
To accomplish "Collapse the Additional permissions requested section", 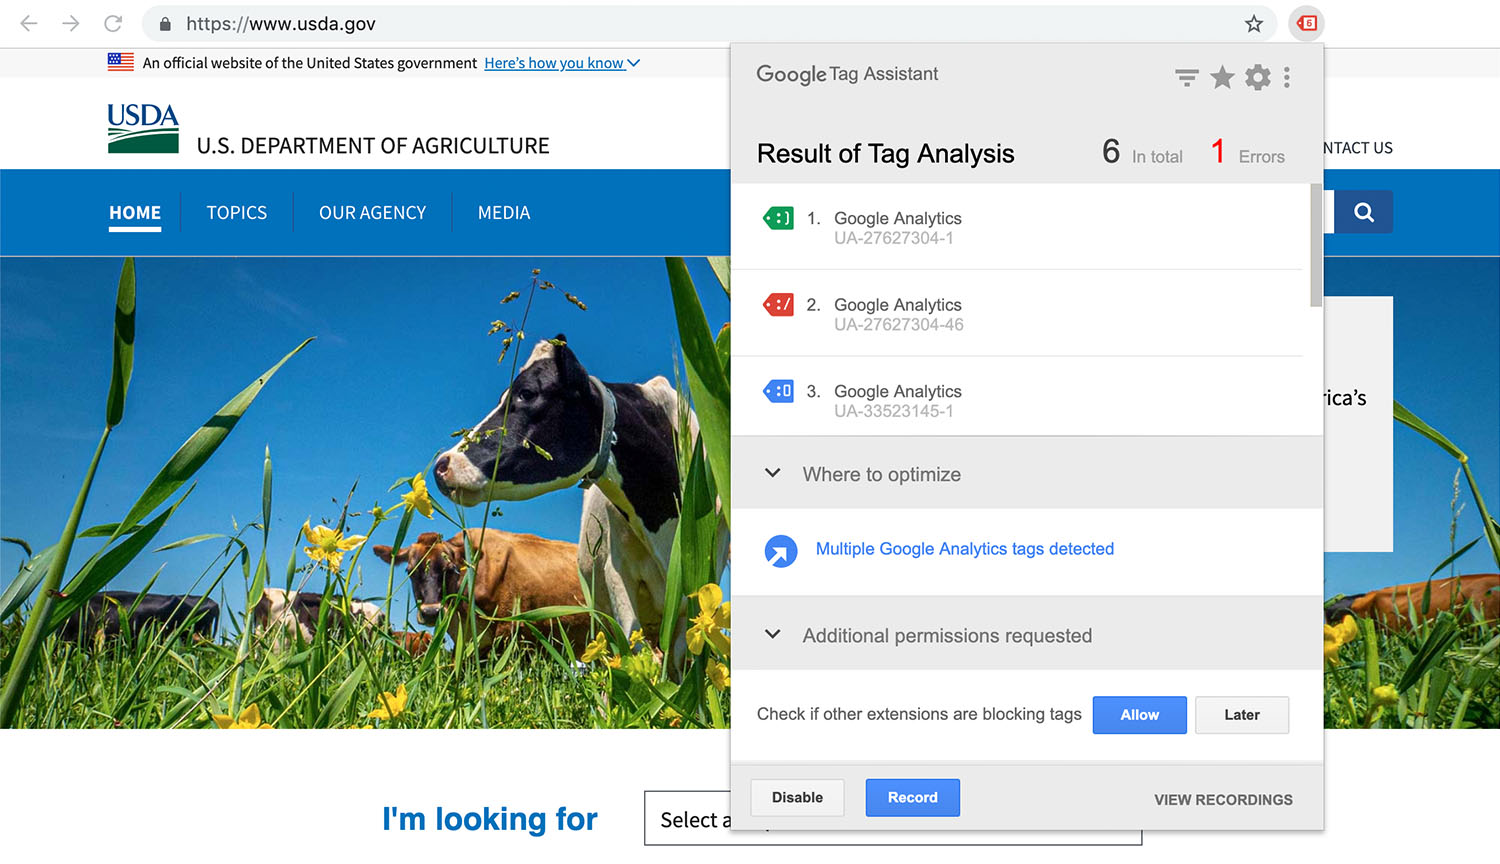I will [773, 634].
